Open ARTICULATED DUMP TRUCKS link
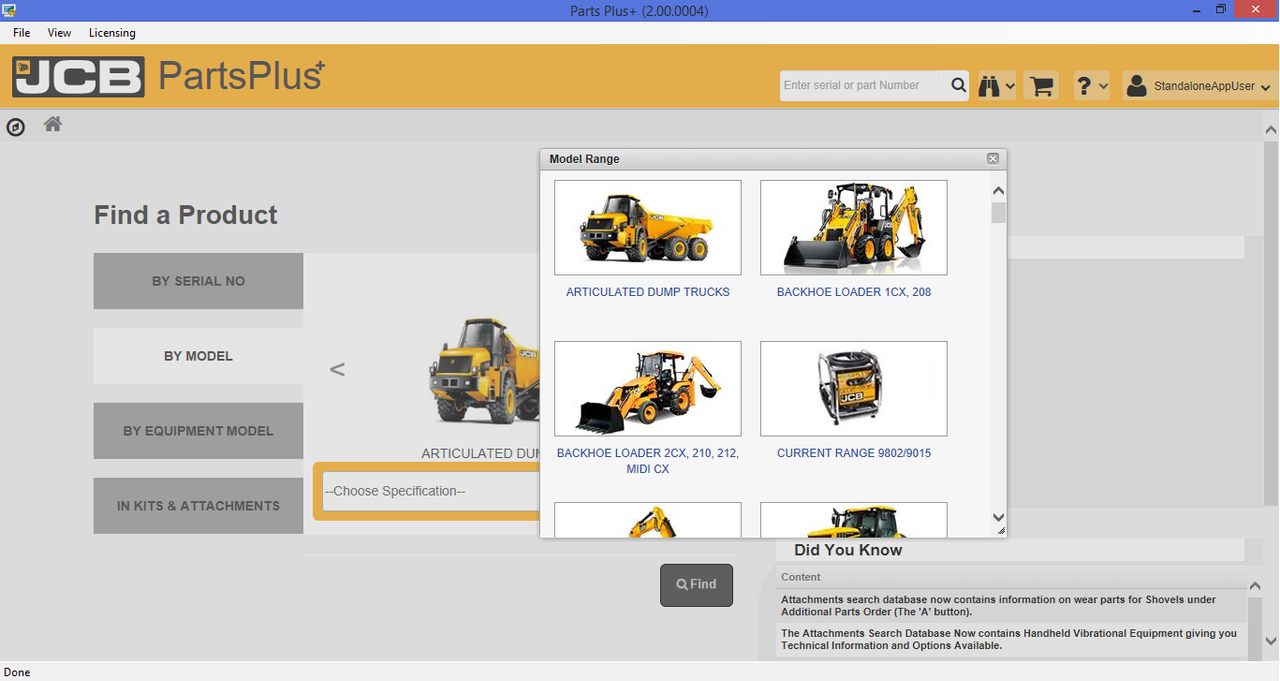This screenshot has width=1280, height=681. pyautogui.click(x=648, y=292)
